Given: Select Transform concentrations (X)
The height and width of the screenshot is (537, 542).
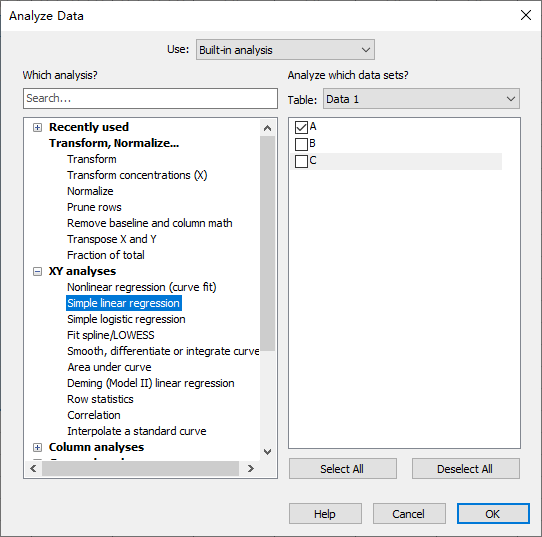Looking at the screenshot, I should [137, 175].
